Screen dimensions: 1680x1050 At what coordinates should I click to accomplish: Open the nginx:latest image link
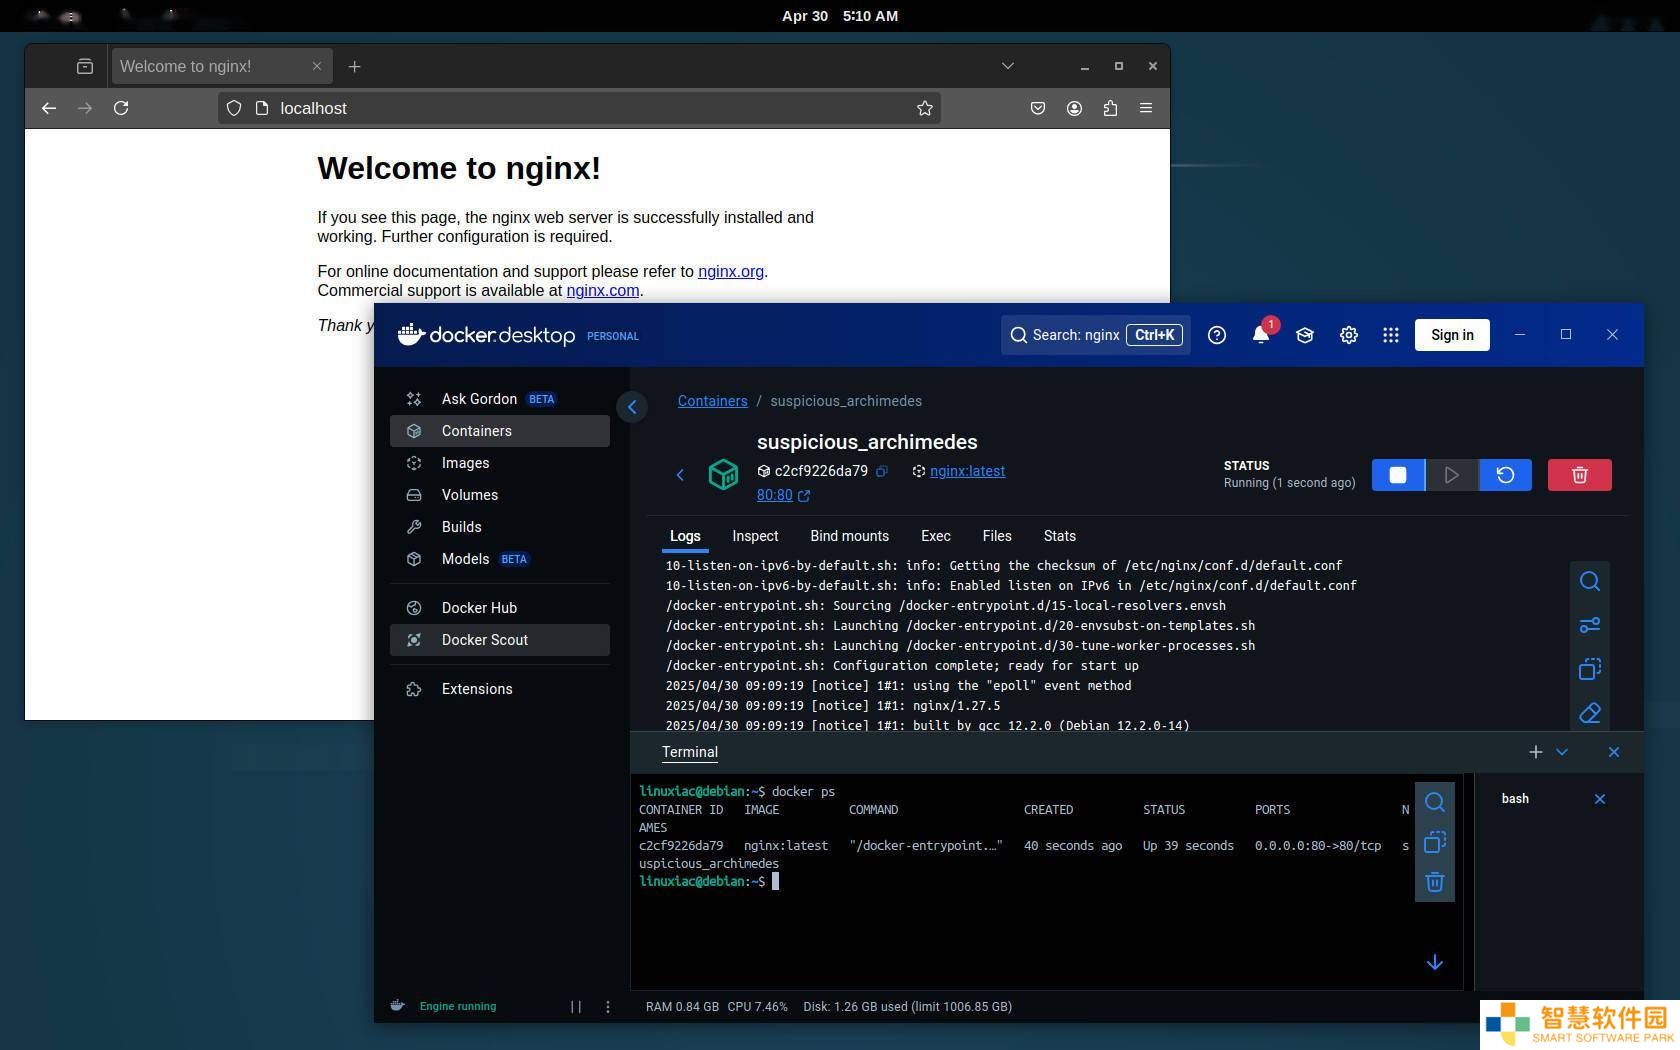[x=967, y=471]
